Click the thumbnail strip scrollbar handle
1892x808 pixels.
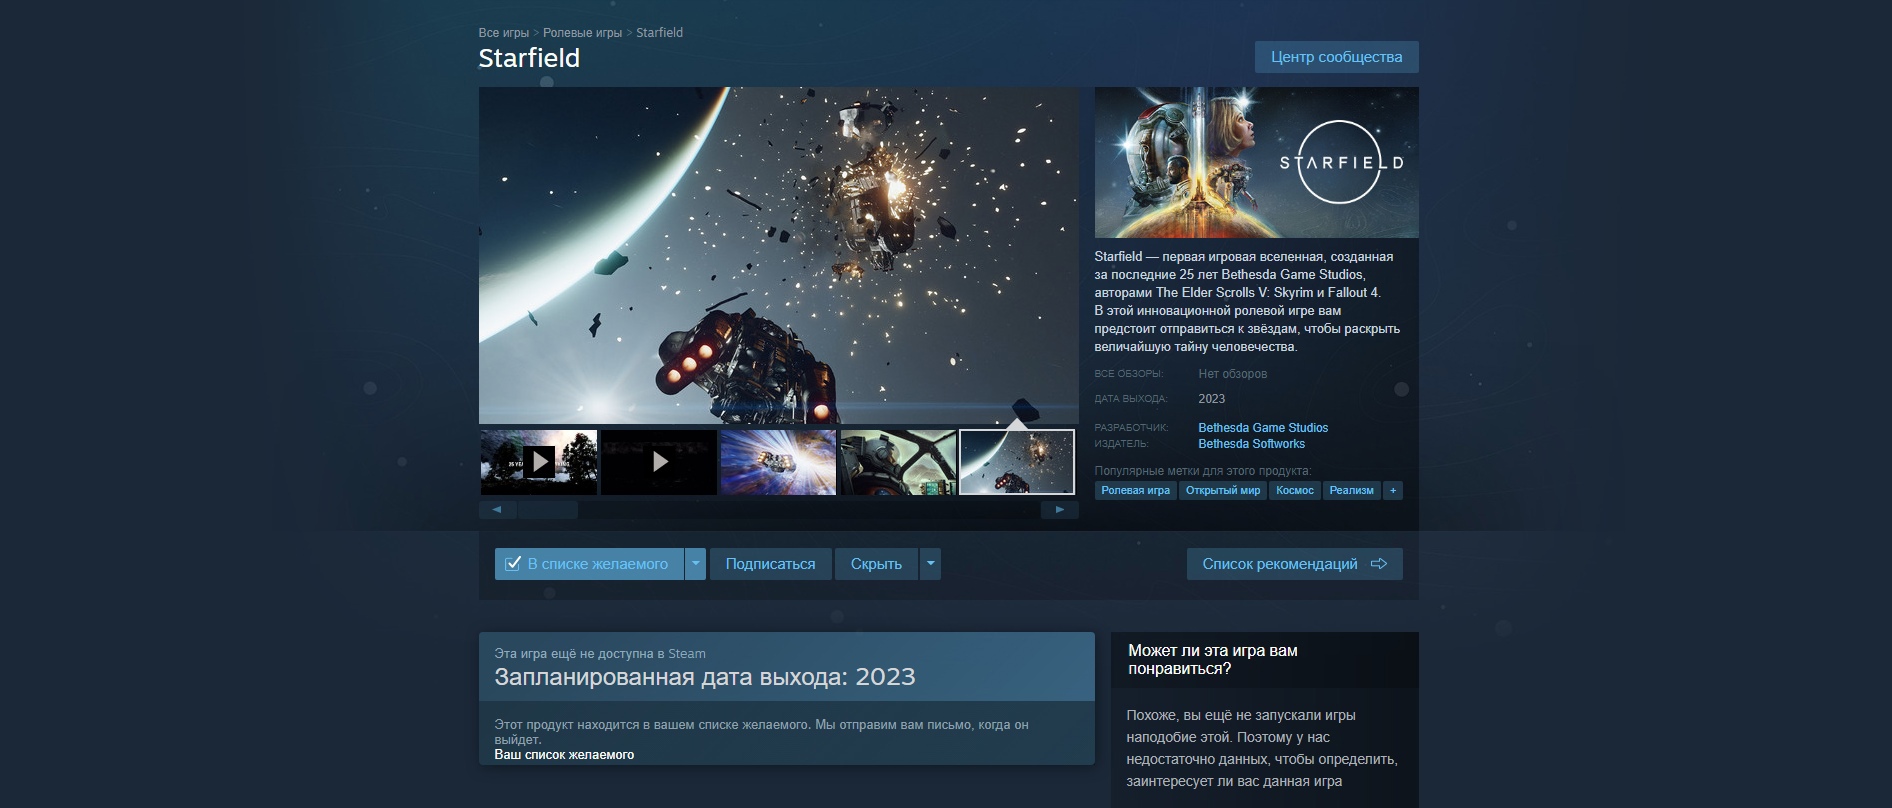(x=548, y=510)
